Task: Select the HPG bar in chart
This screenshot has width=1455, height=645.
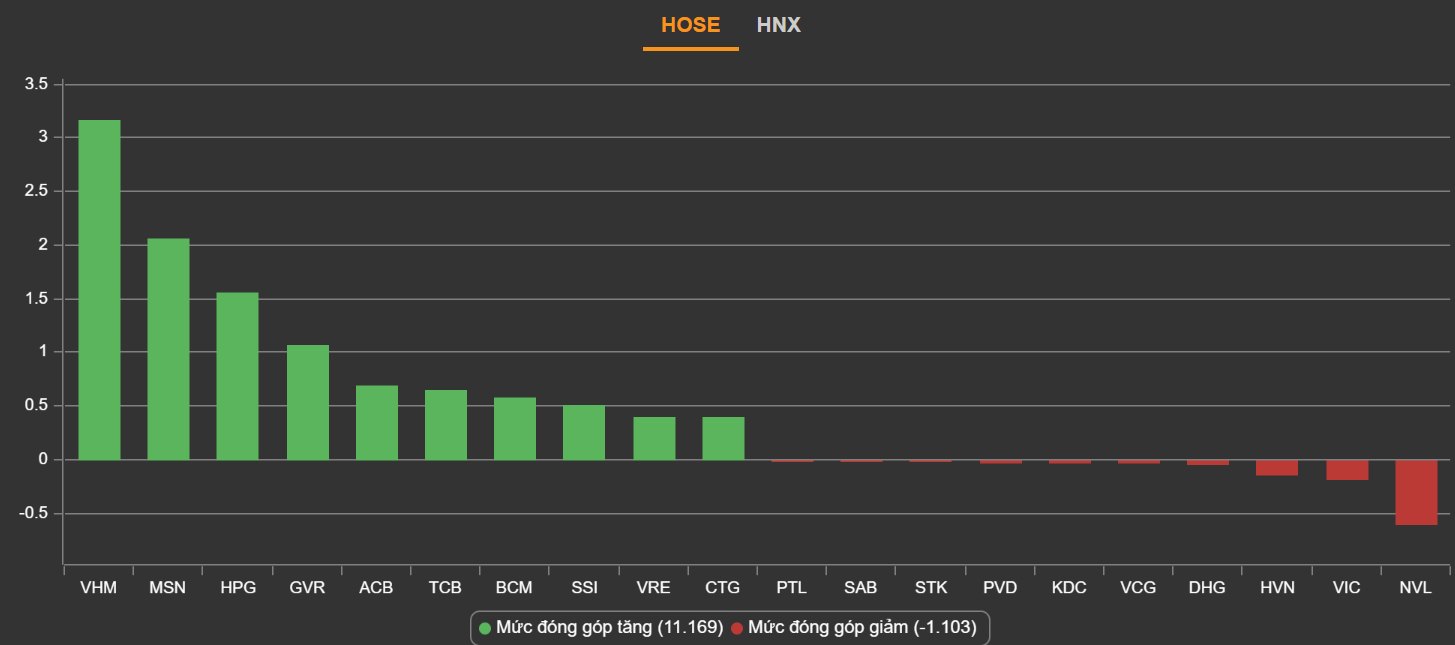Action: click(x=238, y=376)
